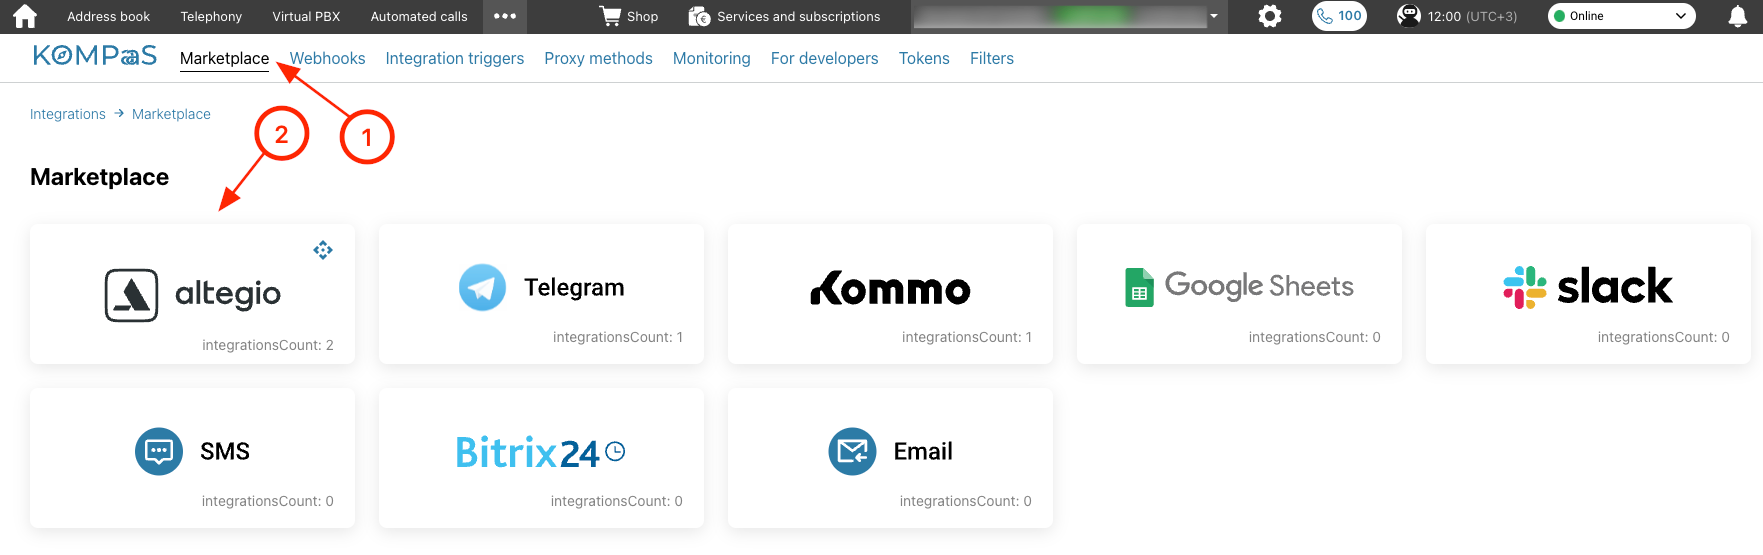
Task: Open Telephony section
Action: (211, 16)
